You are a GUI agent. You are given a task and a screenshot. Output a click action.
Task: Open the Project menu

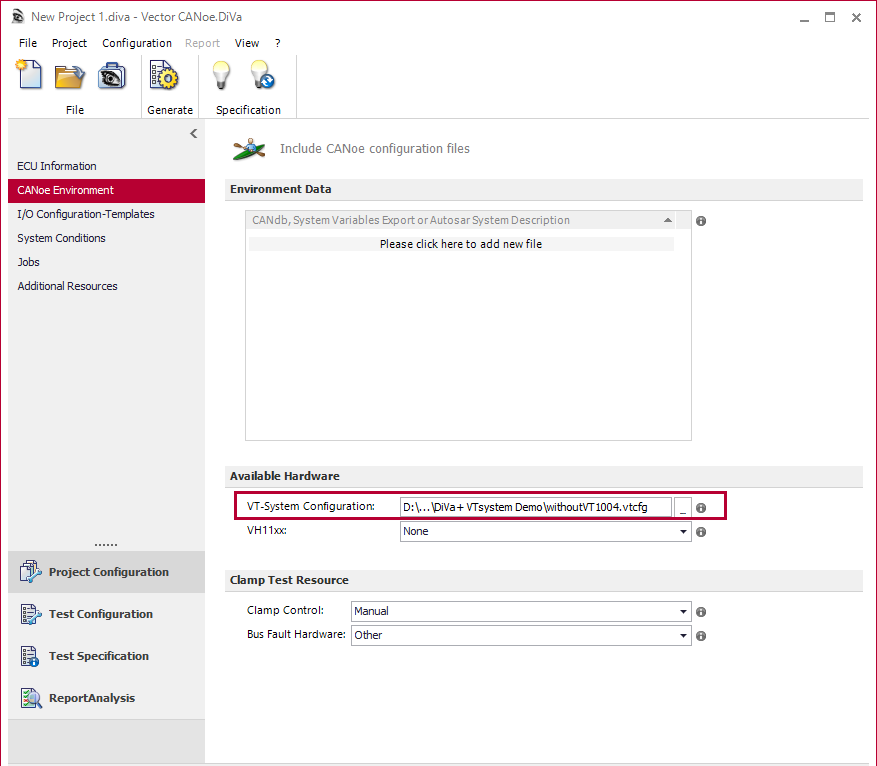click(x=69, y=43)
